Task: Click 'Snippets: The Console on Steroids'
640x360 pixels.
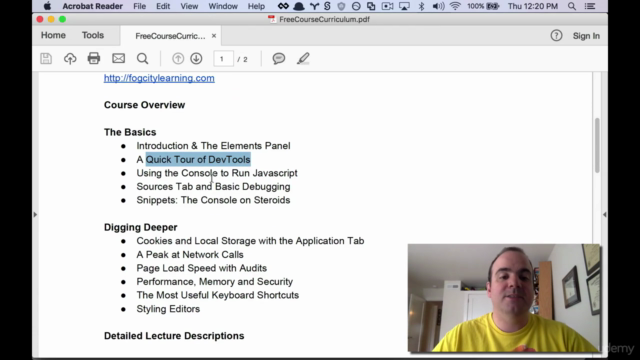Action: [213, 200]
